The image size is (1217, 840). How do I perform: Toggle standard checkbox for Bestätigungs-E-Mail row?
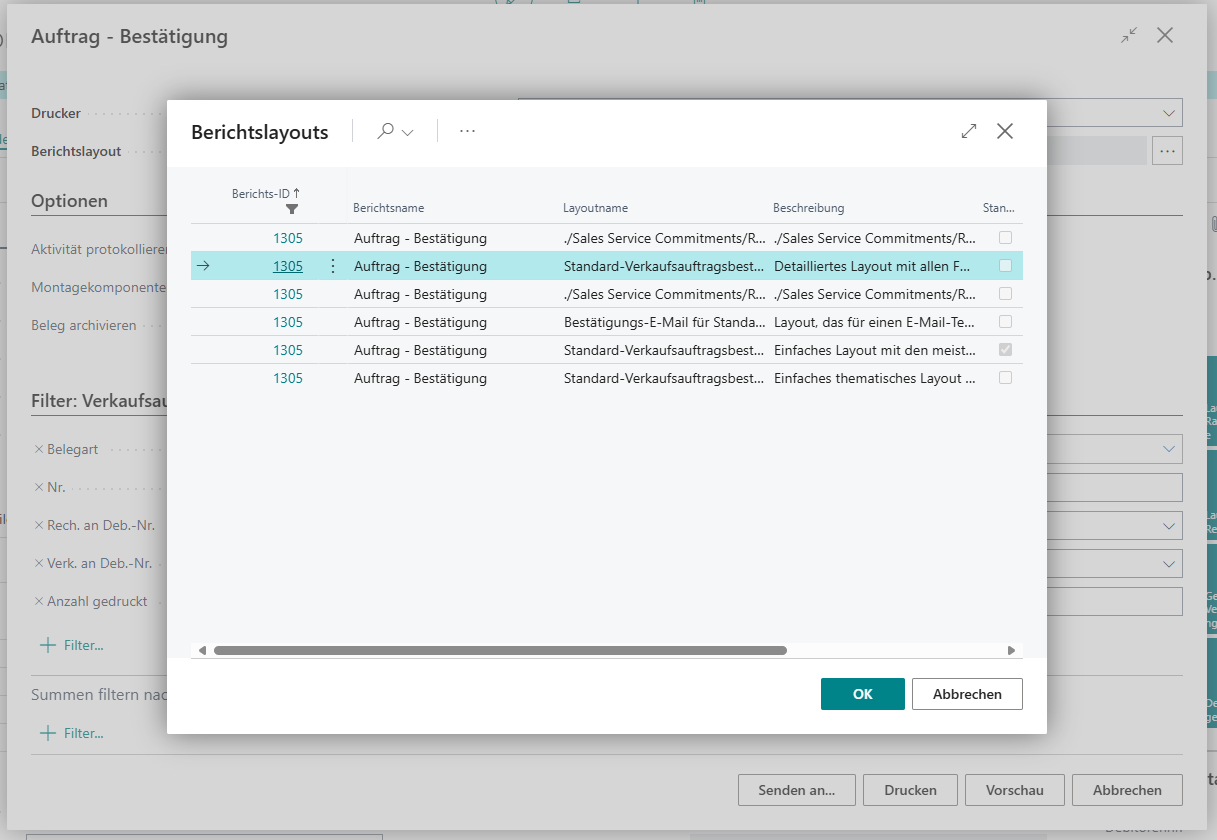click(x=1005, y=322)
